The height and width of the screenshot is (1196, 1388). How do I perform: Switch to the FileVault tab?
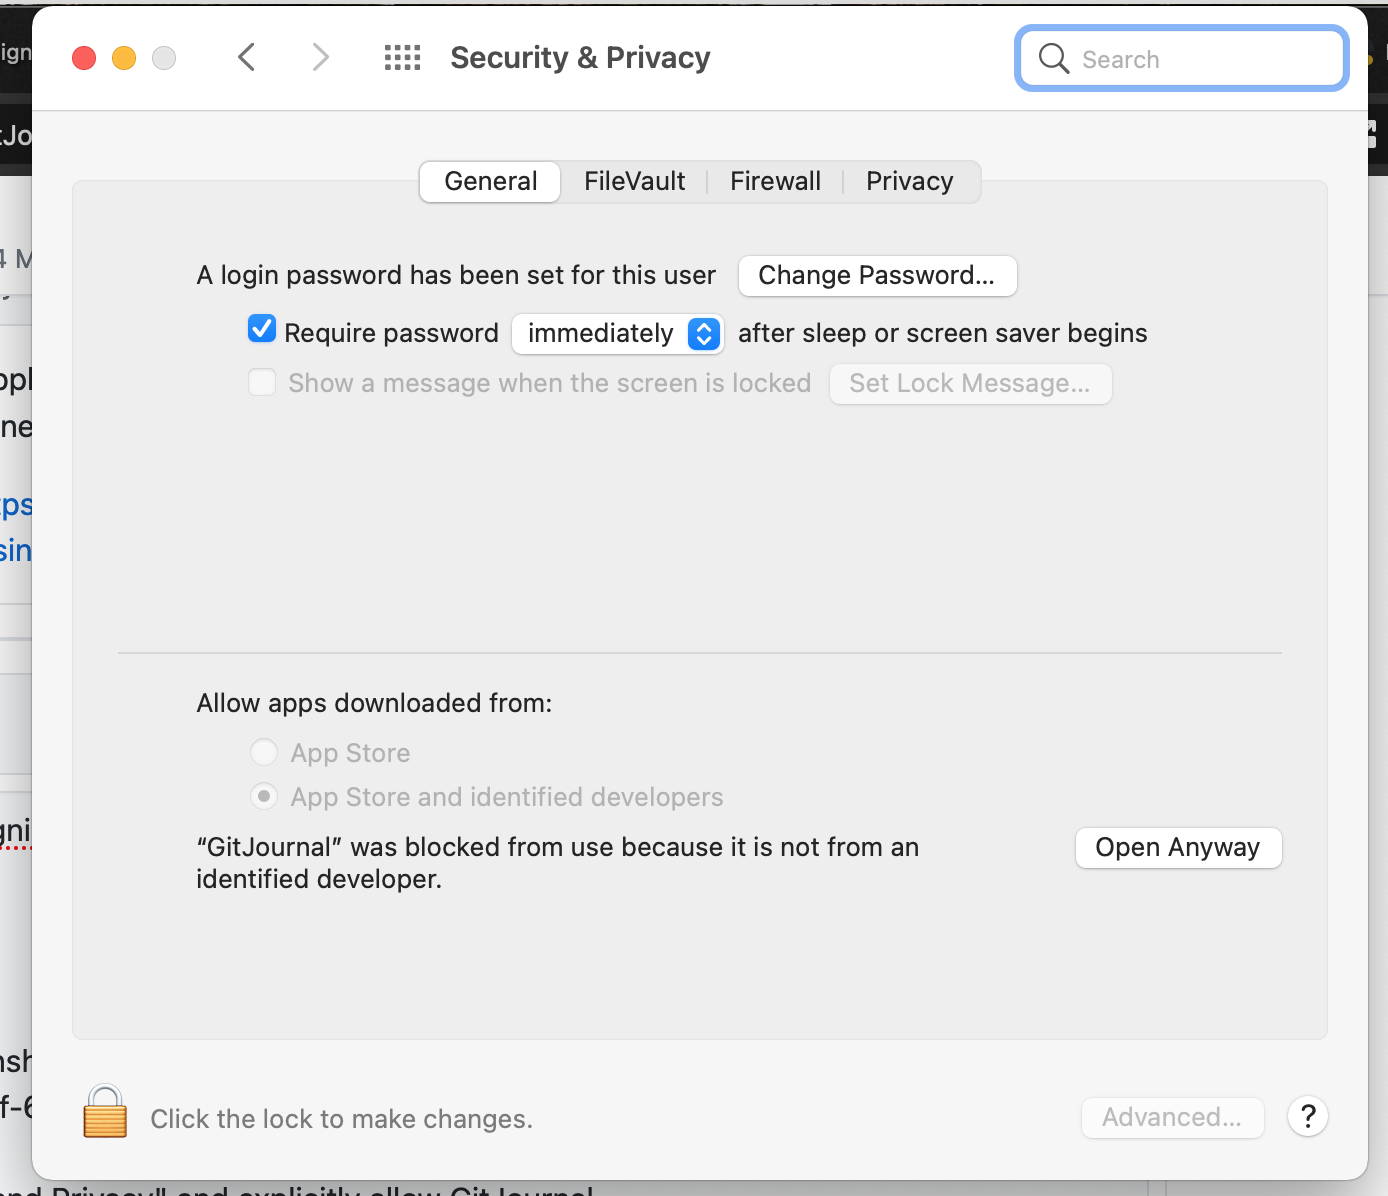tap(634, 181)
